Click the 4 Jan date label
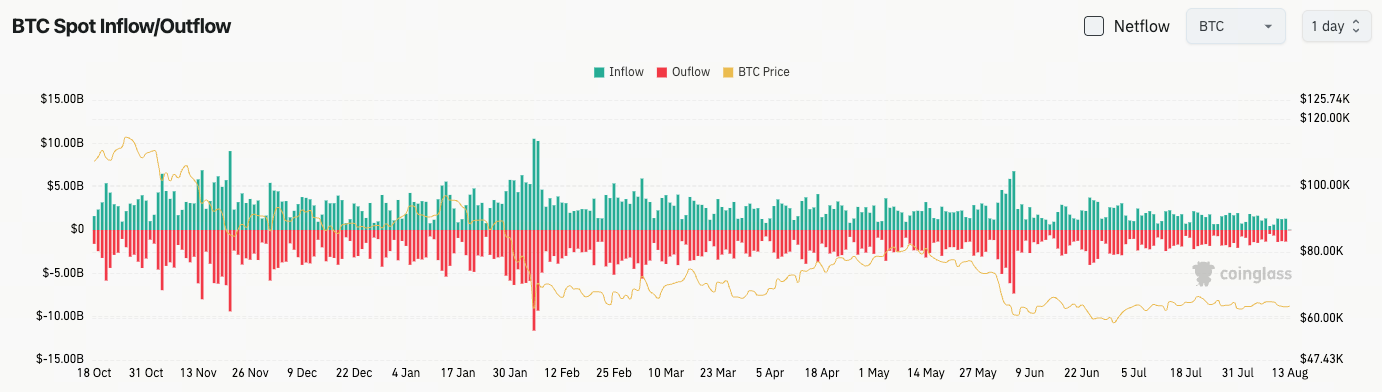The height and width of the screenshot is (392, 1382). click(406, 373)
